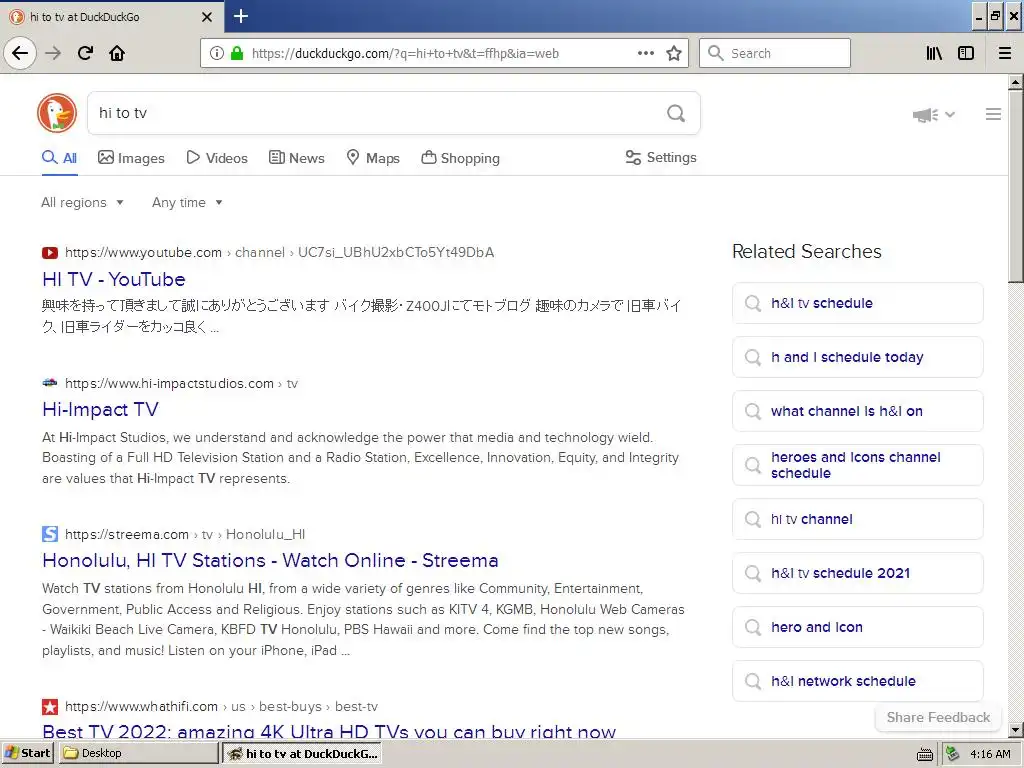The height and width of the screenshot is (768, 1024).
Task: Expand the Any time filter
Action: coord(187,202)
